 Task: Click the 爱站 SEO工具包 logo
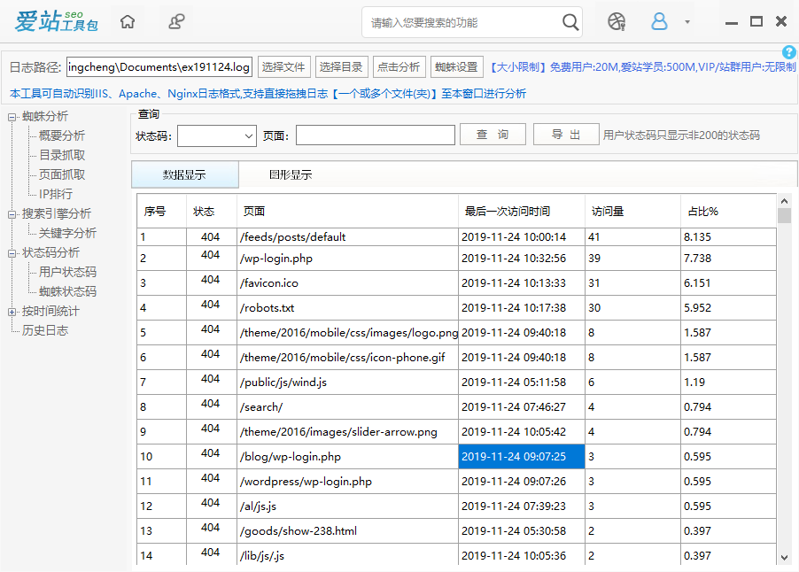[56, 21]
